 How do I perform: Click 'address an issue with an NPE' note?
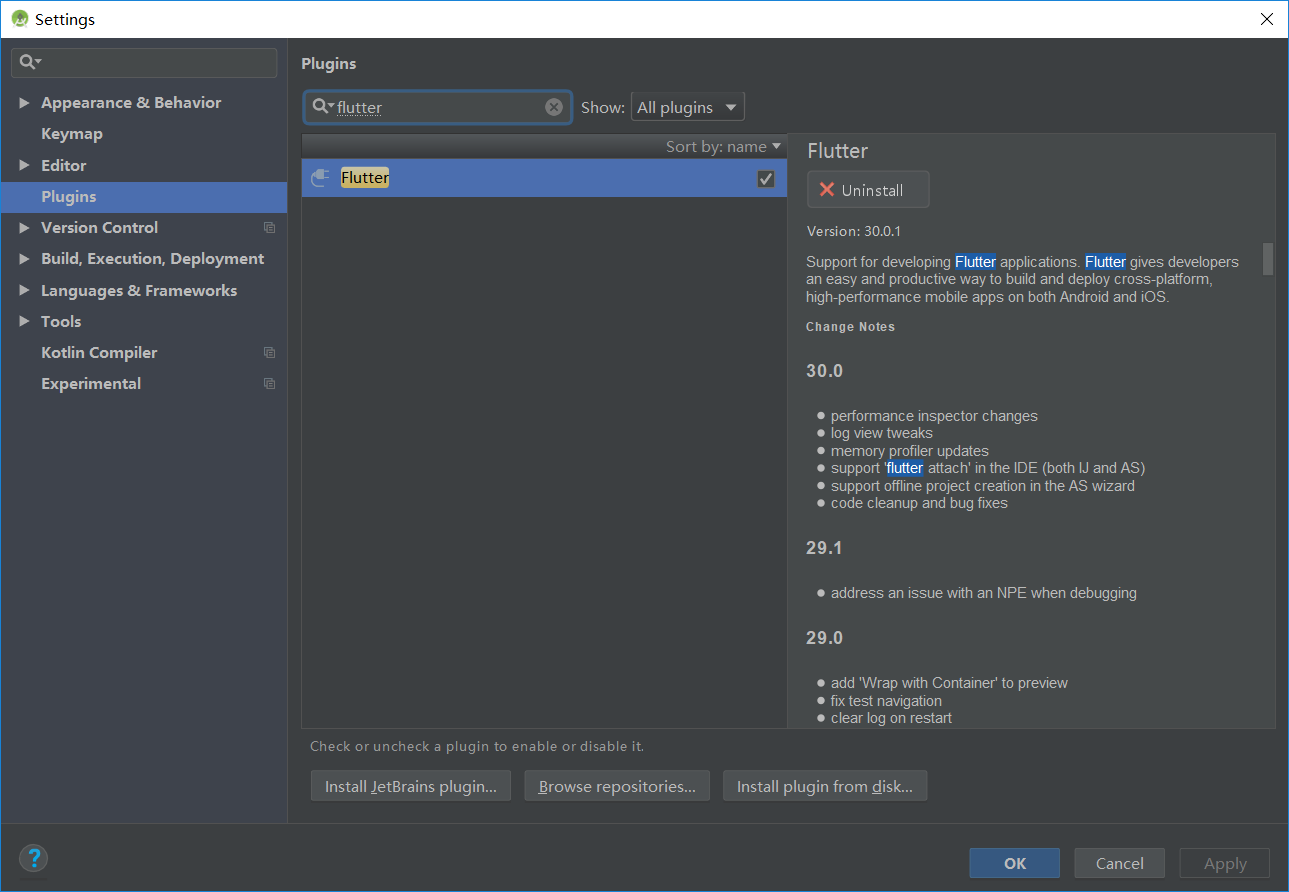pos(984,593)
